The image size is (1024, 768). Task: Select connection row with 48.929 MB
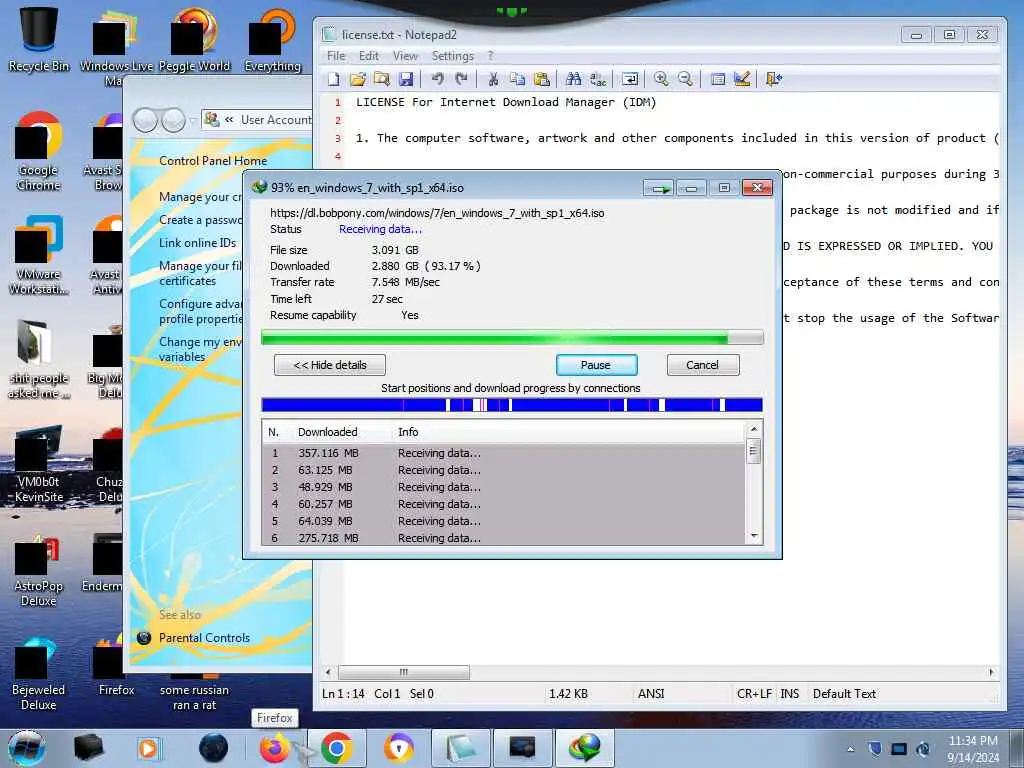504,487
